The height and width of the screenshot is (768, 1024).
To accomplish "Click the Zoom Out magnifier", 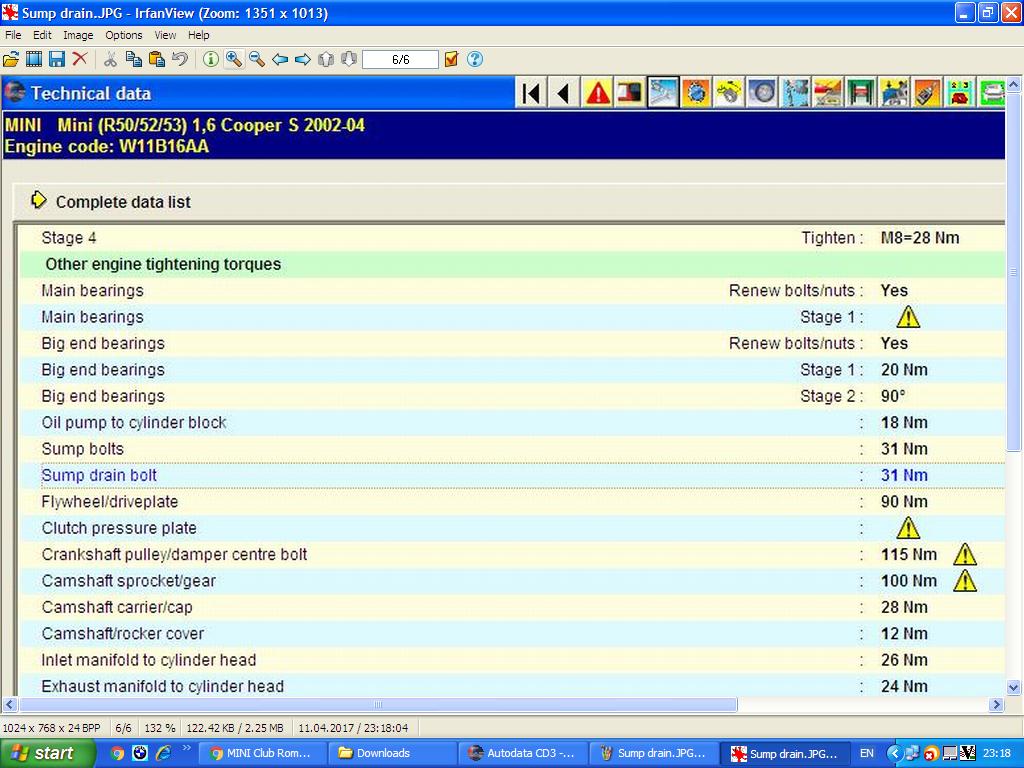I will 257,59.
